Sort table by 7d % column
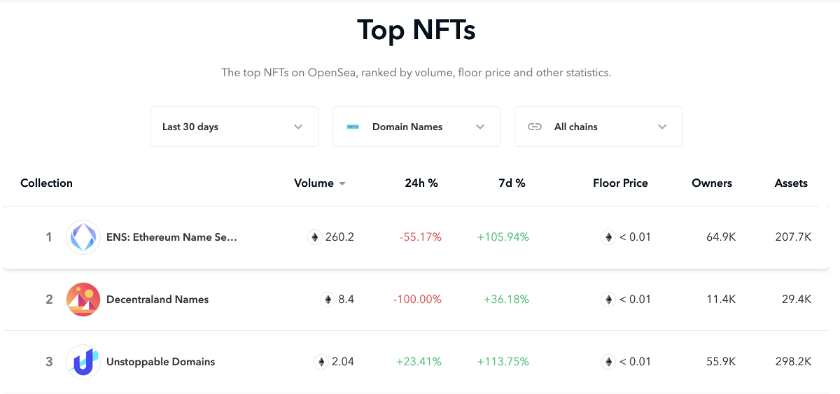The width and height of the screenshot is (840, 394). (x=512, y=183)
